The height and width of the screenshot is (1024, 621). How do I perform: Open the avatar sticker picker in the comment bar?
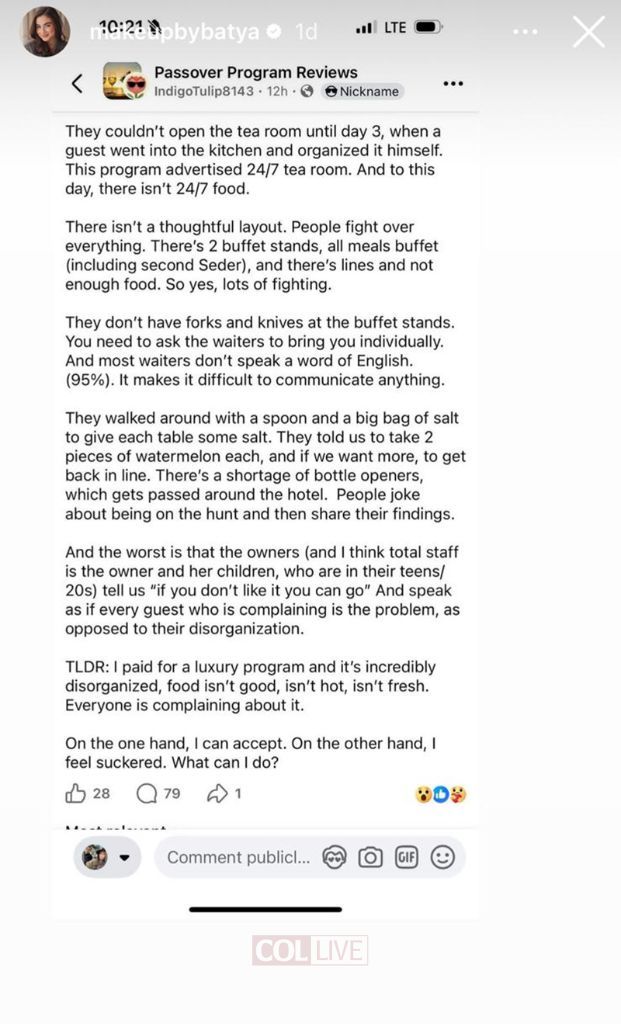[x=334, y=857]
